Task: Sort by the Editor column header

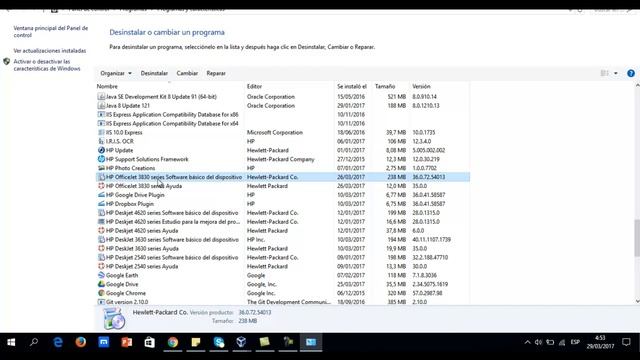Action: pyautogui.click(x=254, y=87)
